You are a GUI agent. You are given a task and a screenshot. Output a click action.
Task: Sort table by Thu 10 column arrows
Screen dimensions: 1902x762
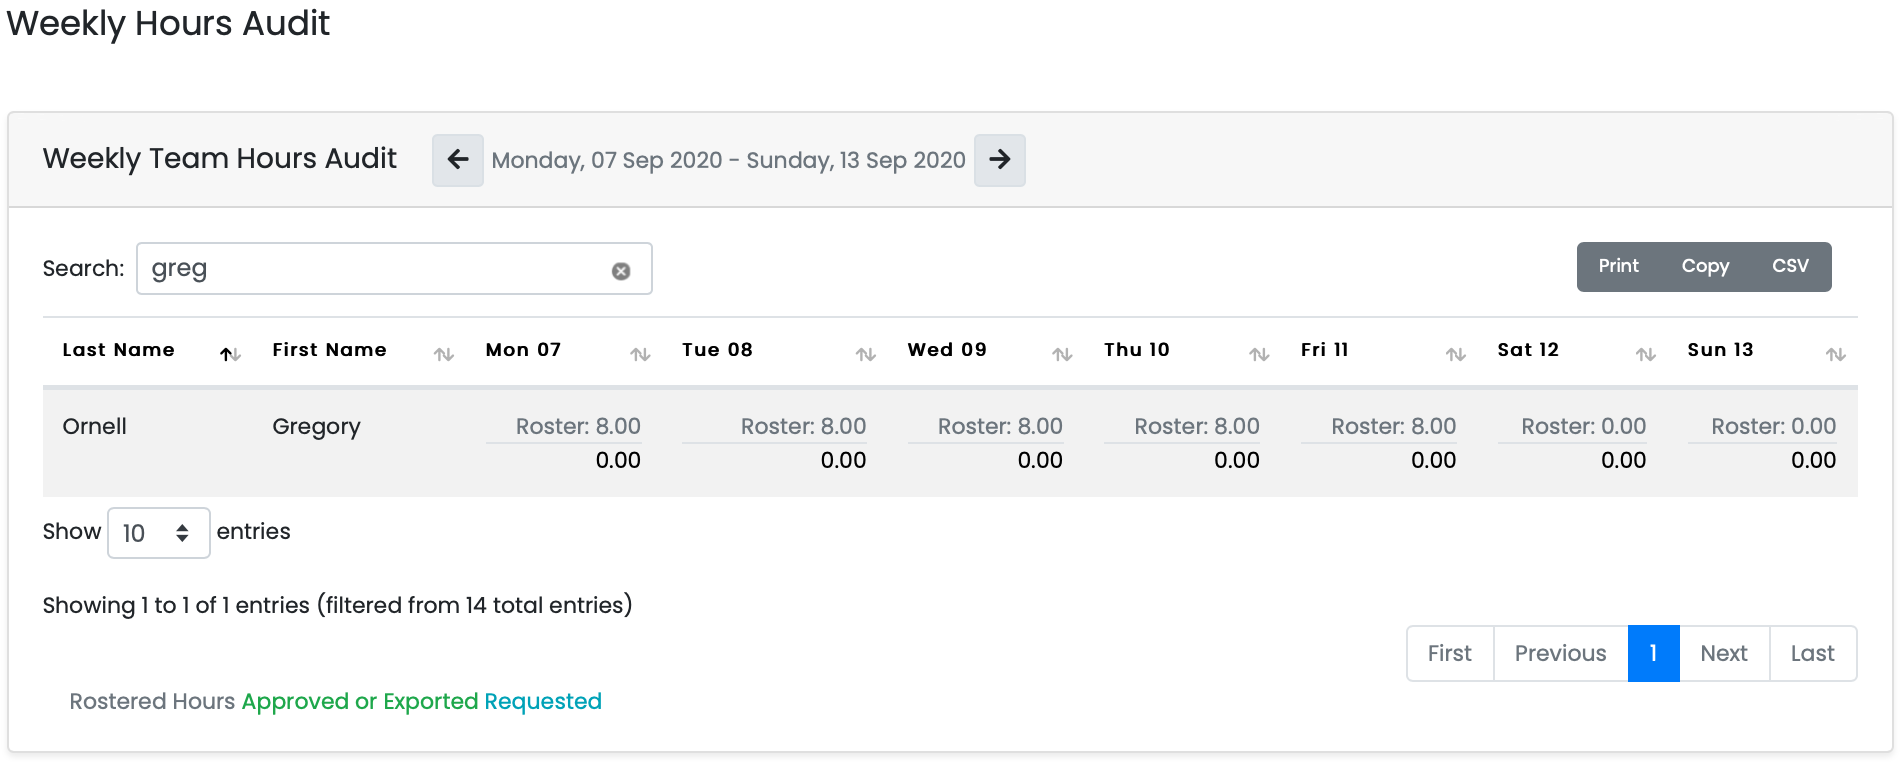1259,354
